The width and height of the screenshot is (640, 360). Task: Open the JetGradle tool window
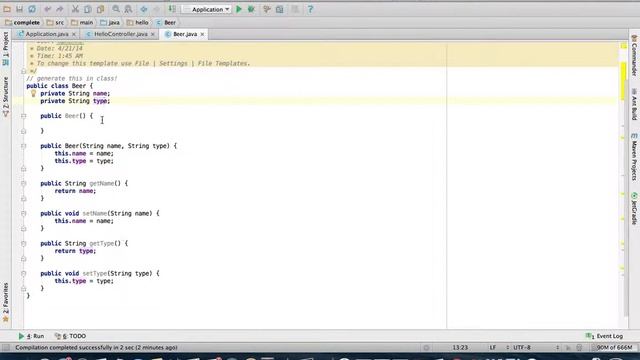pos(634,209)
